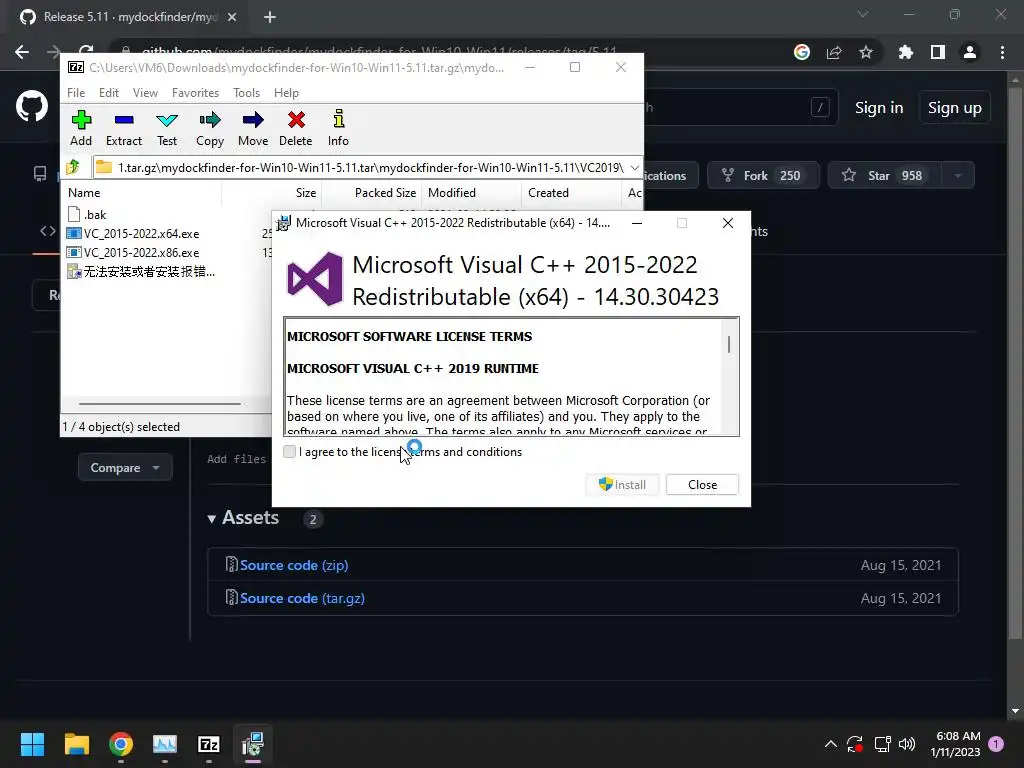Download Source code (zip) asset
This screenshot has width=1024, height=768.
pyautogui.click(x=294, y=565)
